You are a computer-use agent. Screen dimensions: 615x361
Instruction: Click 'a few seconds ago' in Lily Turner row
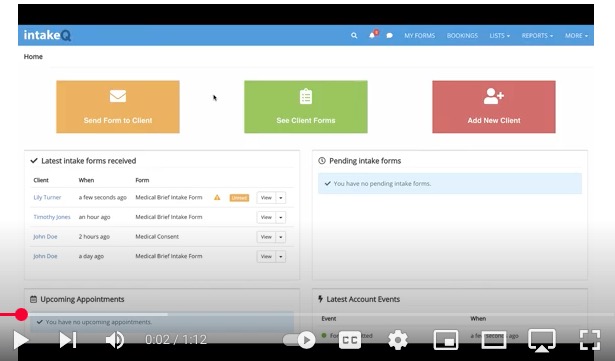pyautogui.click(x=102, y=197)
